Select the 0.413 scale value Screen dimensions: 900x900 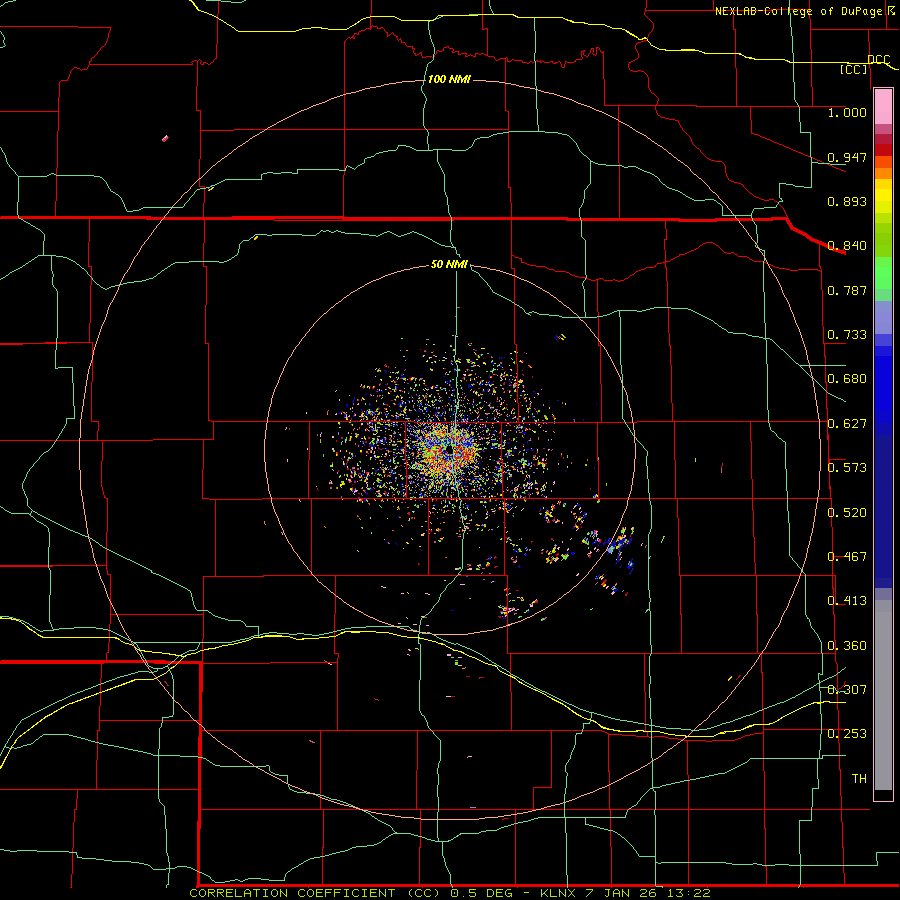tap(847, 601)
